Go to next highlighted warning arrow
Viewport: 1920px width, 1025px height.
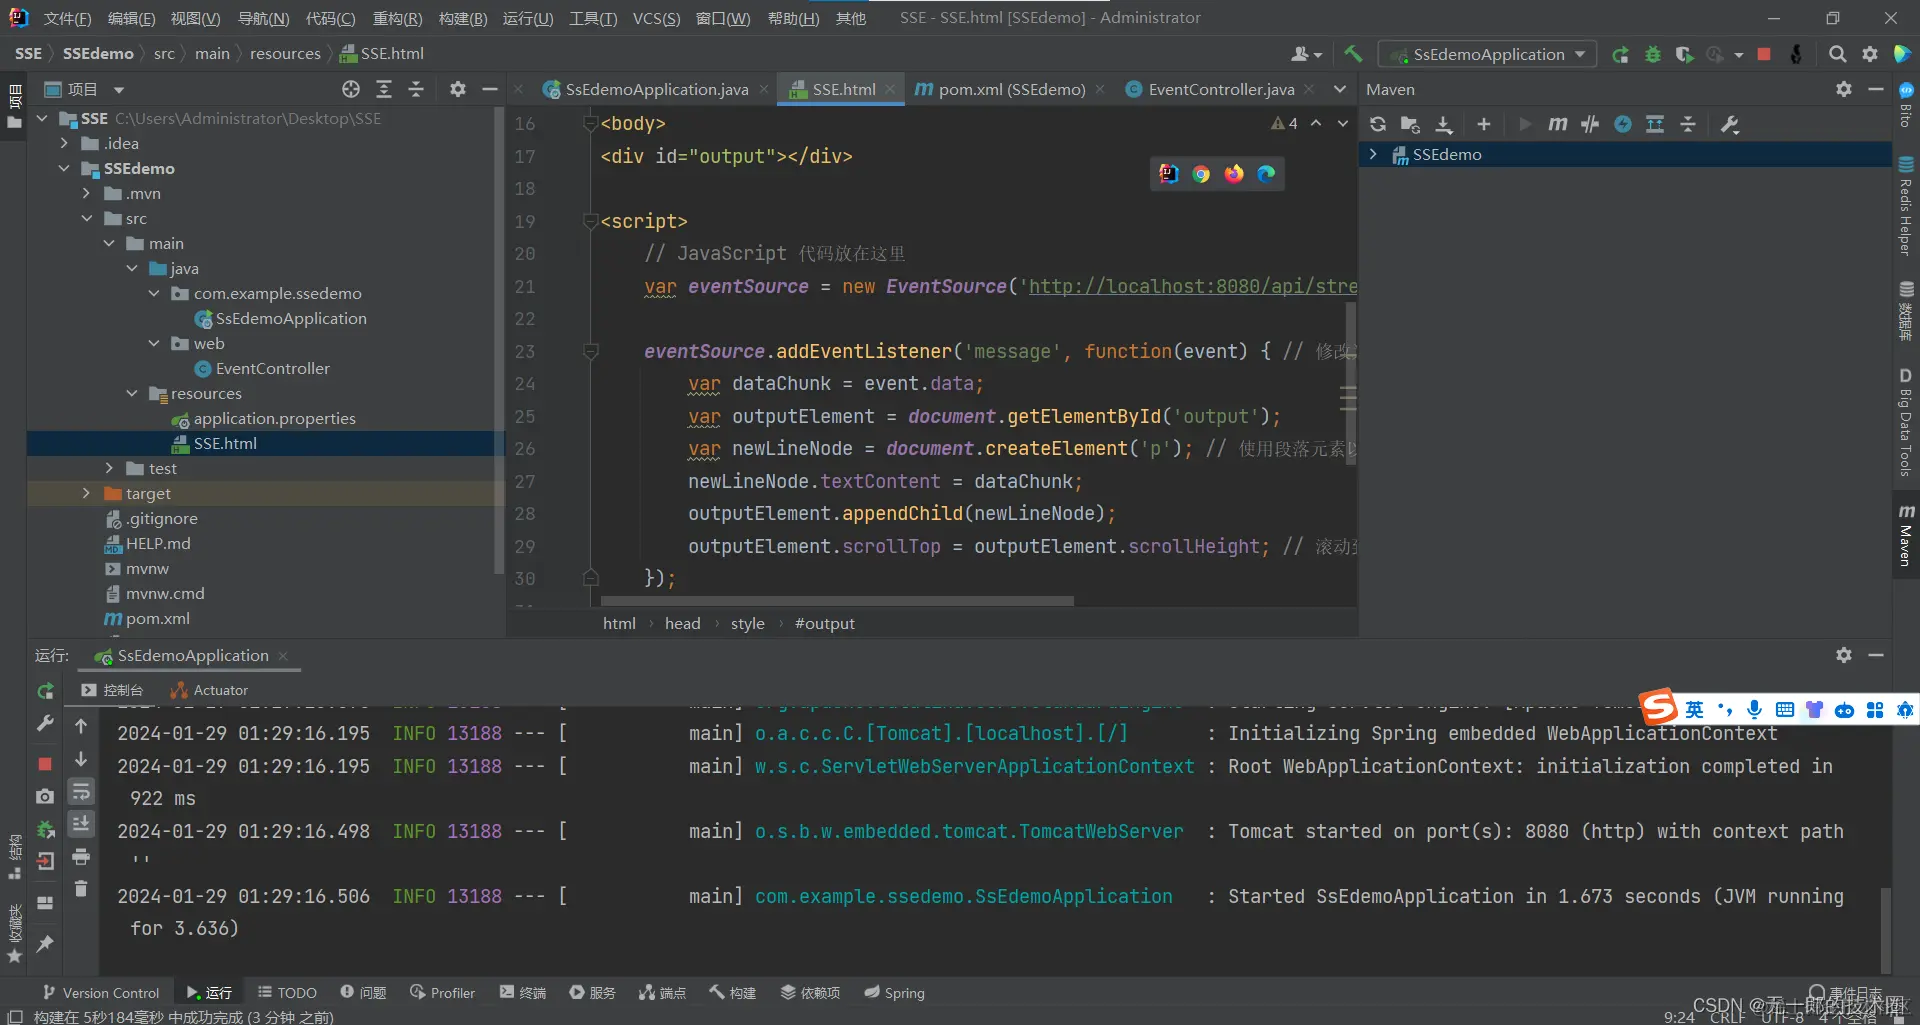(1343, 123)
